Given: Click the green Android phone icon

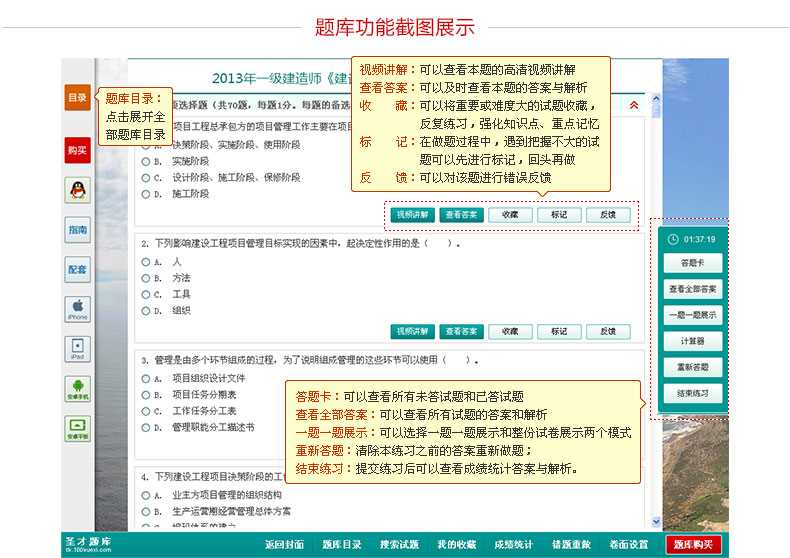Looking at the screenshot, I should tap(77, 388).
